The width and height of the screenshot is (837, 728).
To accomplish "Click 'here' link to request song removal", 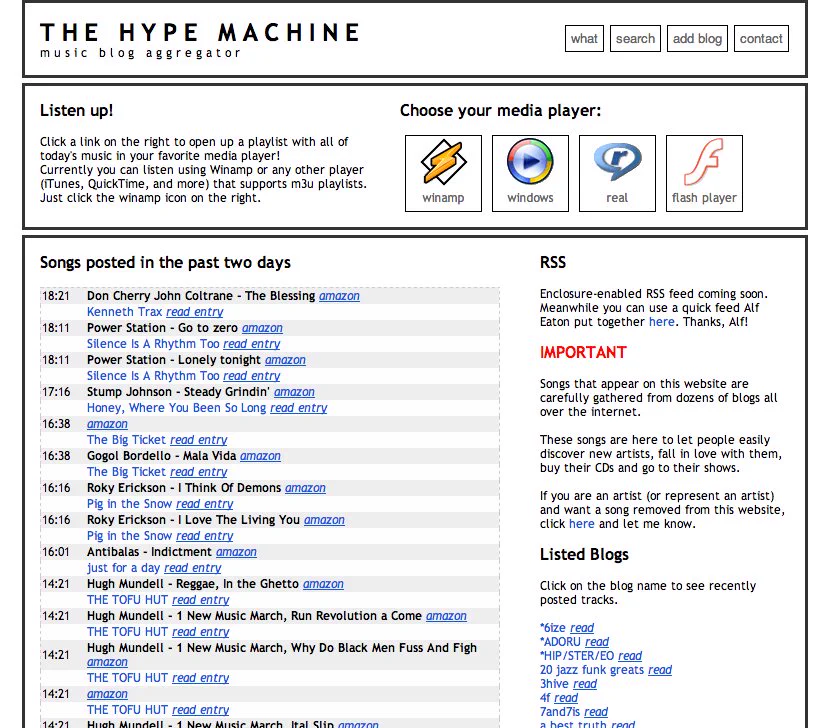I will [581, 524].
